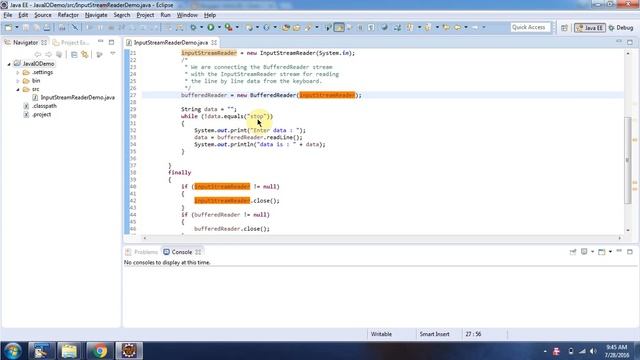The width and height of the screenshot is (640, 360).
Task: Select the Navigator view tab
Action: [24, 42]
